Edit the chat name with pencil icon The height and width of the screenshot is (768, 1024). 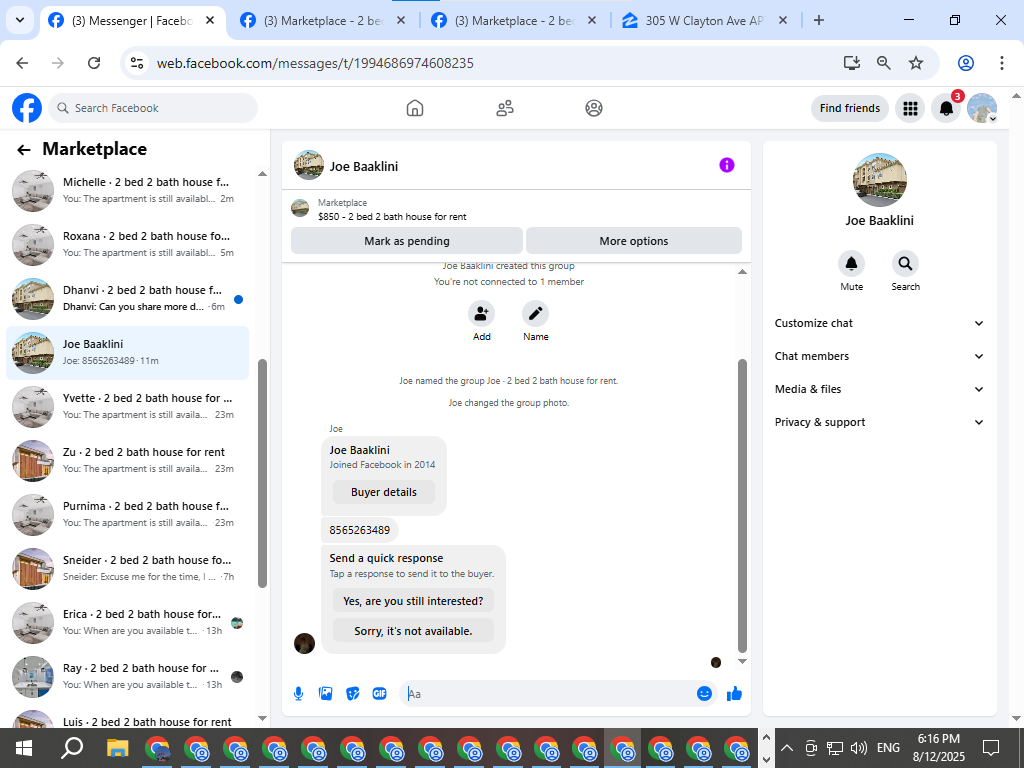coord(536,314)
